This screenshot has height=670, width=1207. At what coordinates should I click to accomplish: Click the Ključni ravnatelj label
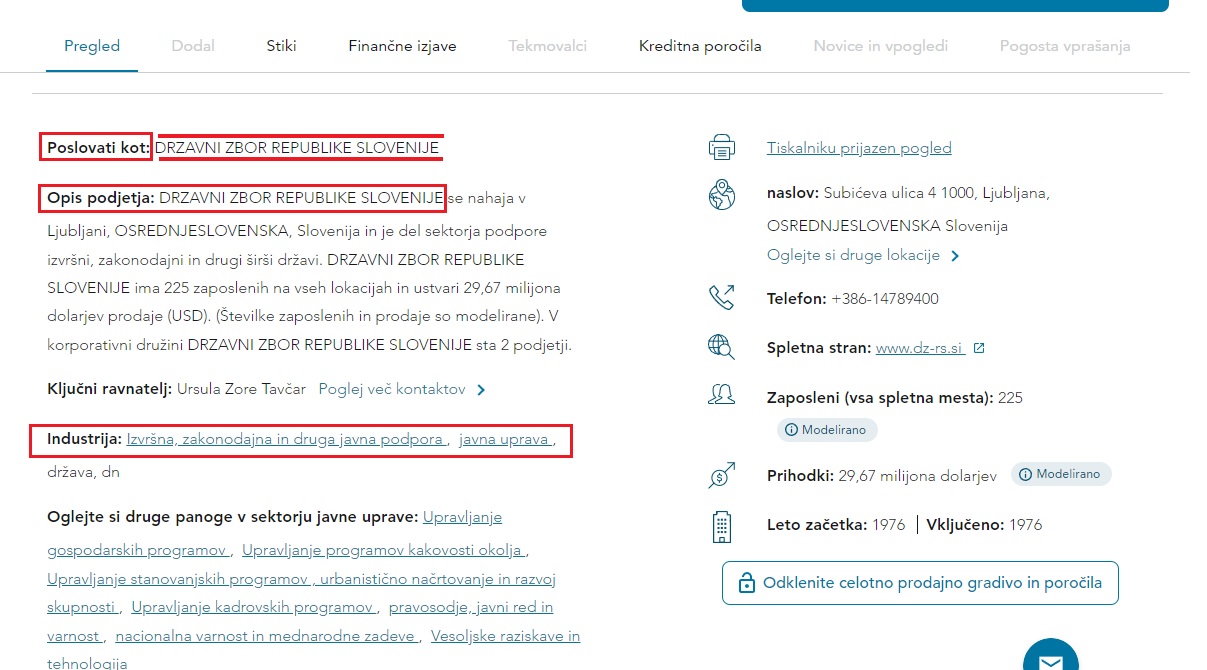pyautogui.click(x=109, y=389)
